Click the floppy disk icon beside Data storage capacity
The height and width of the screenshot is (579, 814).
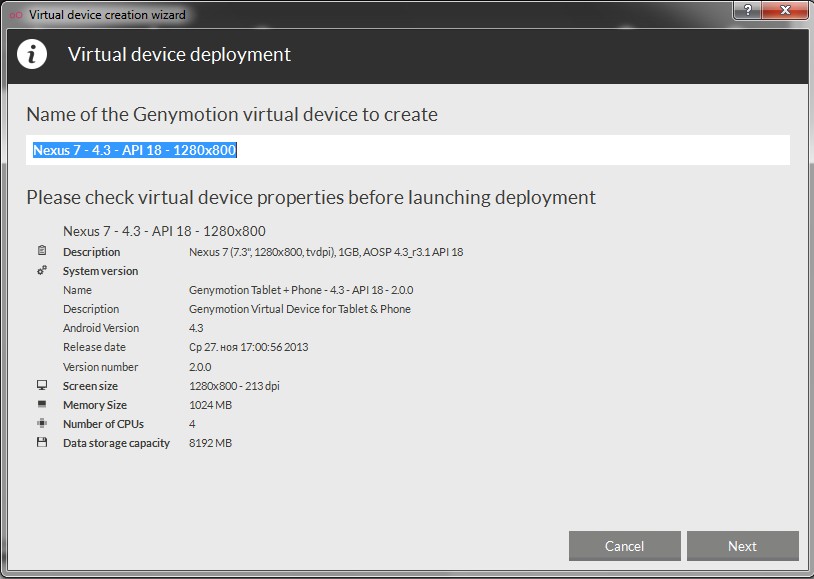pyautogui.click(x=42, y=442)
